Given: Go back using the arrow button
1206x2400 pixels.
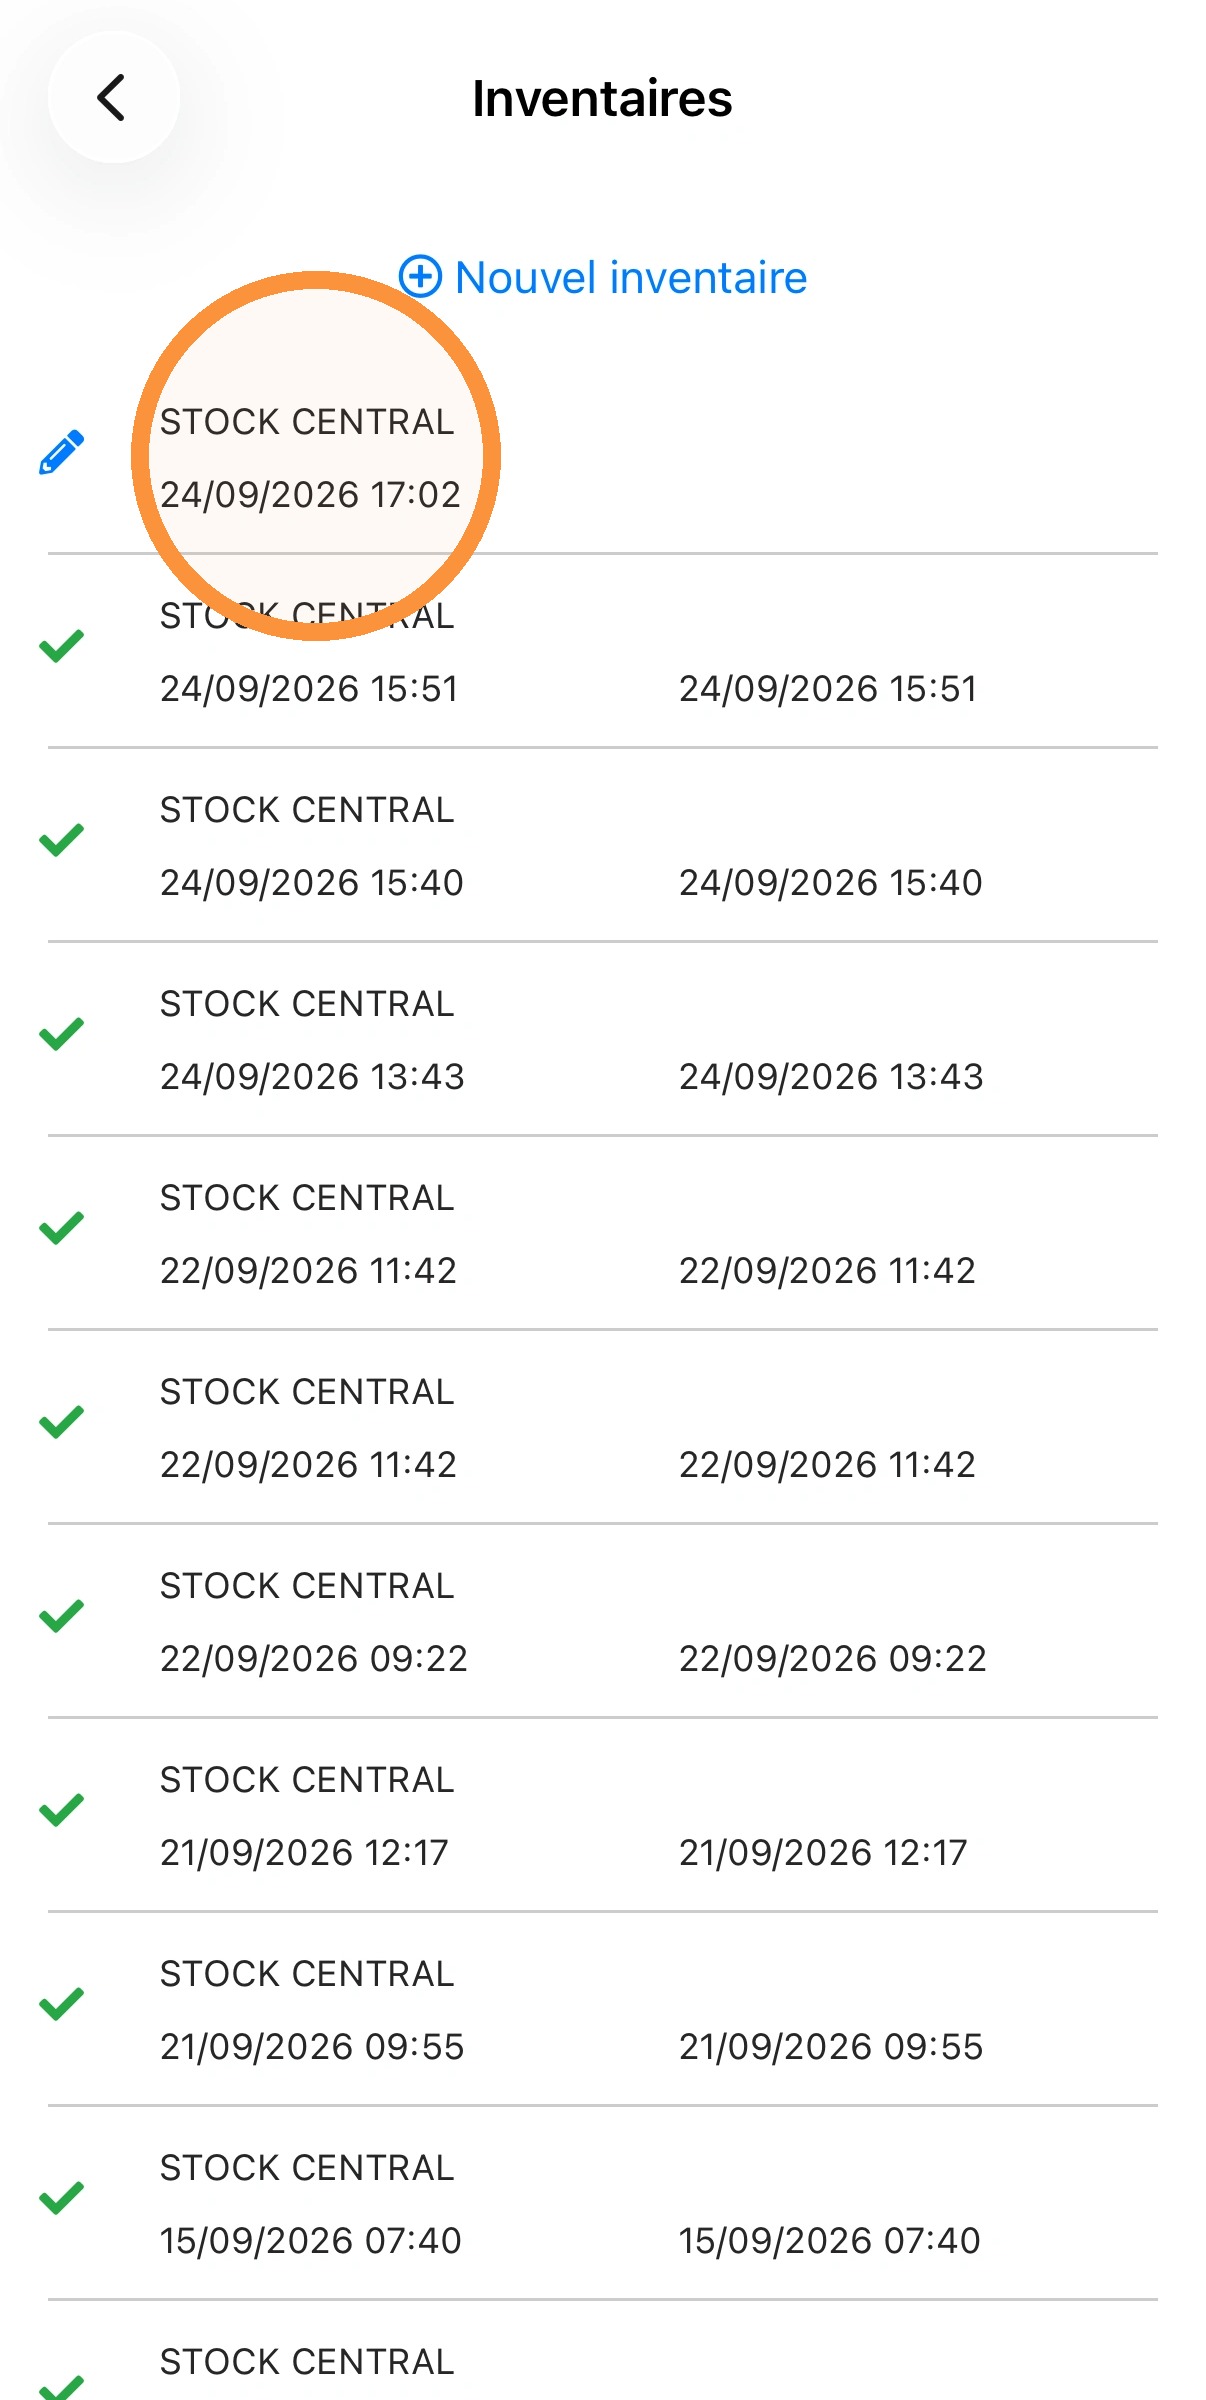Looking at the screenshot, I should click(113, 98).
